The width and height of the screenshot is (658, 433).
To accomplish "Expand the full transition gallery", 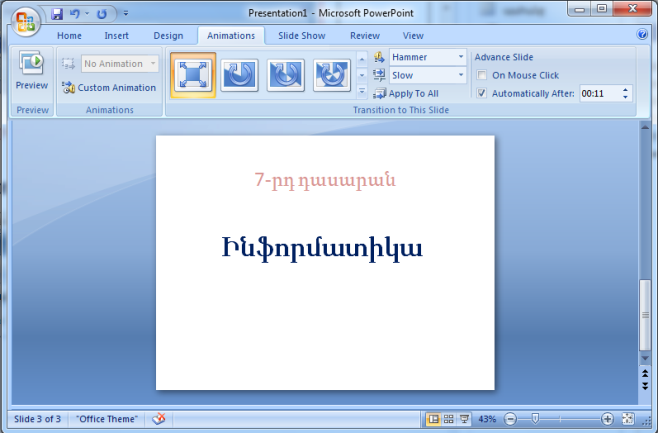I will (x=362, y=91).
